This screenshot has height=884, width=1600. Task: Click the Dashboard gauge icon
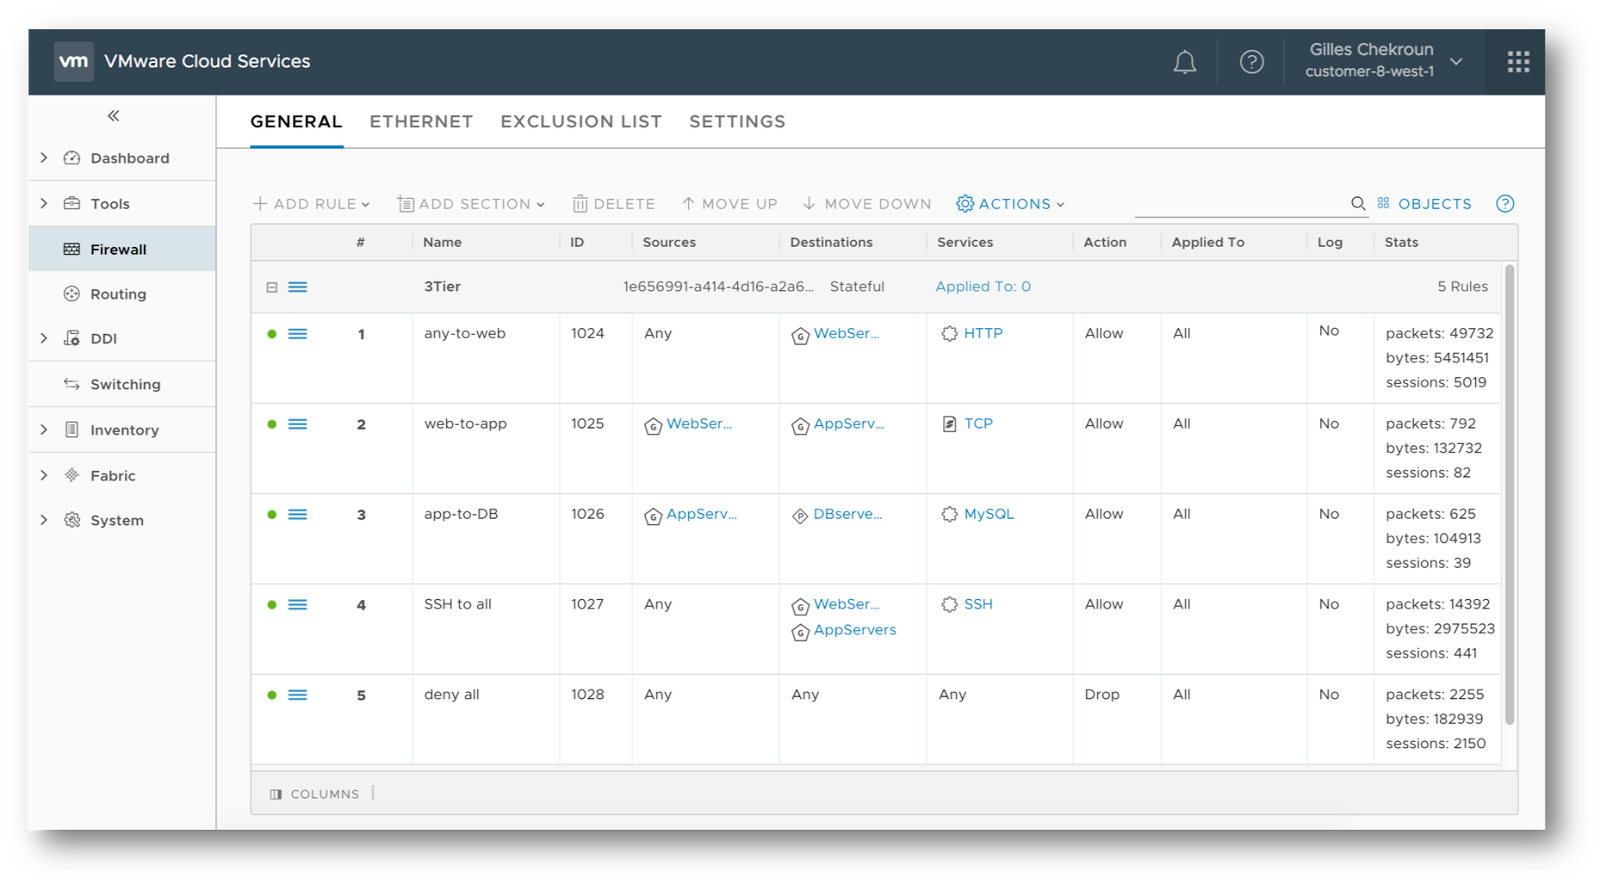(72, 158)
